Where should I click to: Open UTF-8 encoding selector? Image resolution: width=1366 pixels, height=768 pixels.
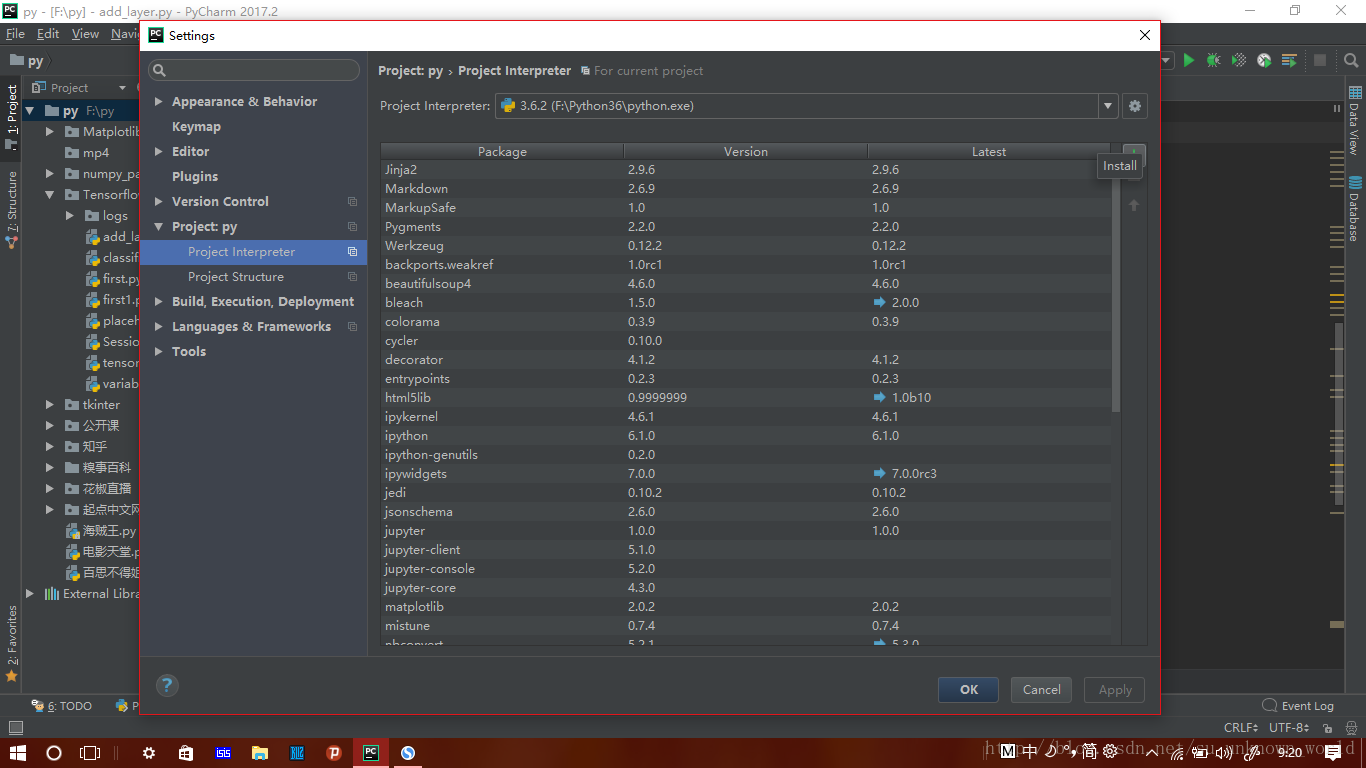coord(1289,728)
